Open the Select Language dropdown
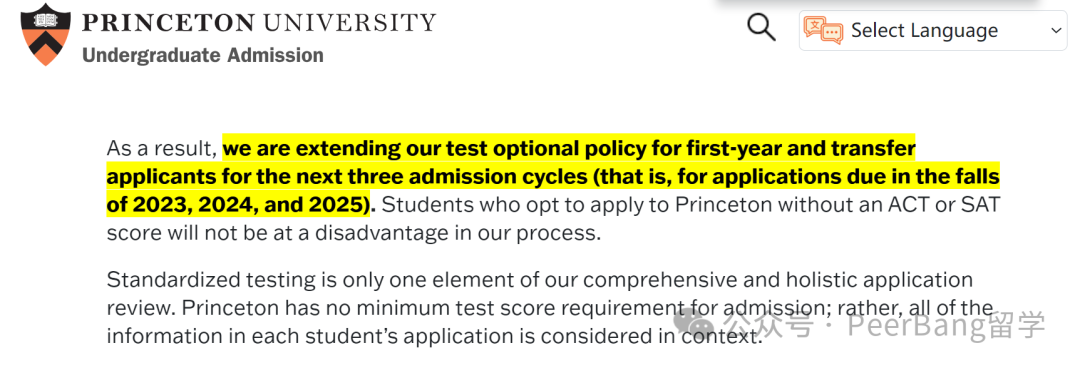 pyautogui.click(x=933, y=30)
